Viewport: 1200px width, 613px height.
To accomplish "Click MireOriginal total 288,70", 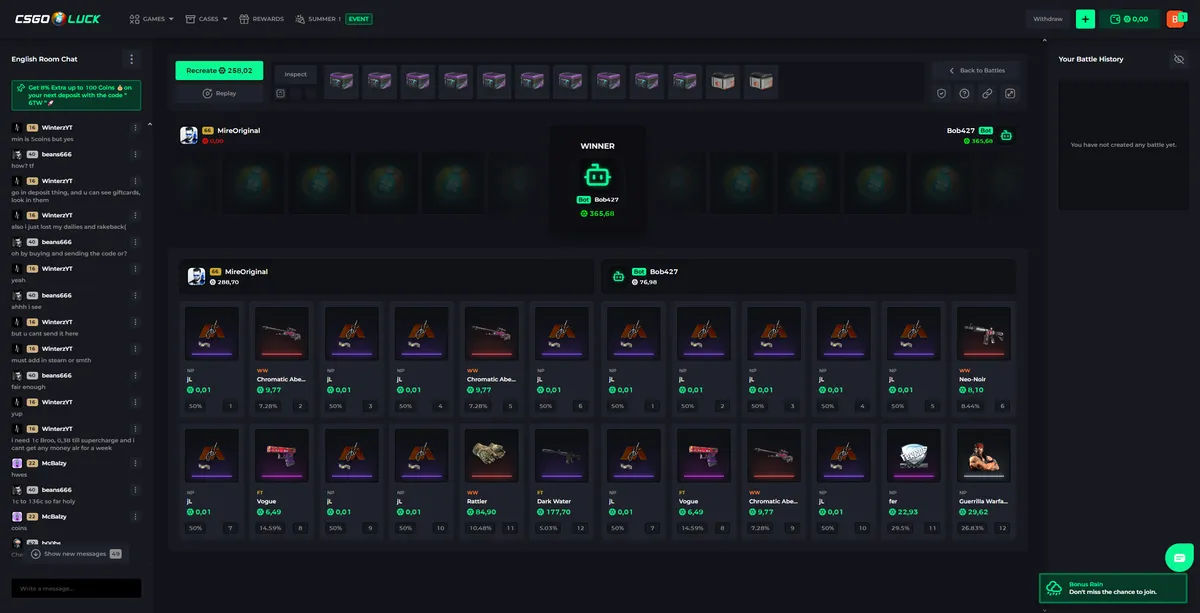I will pyautogui.click(x=224, y=282).
